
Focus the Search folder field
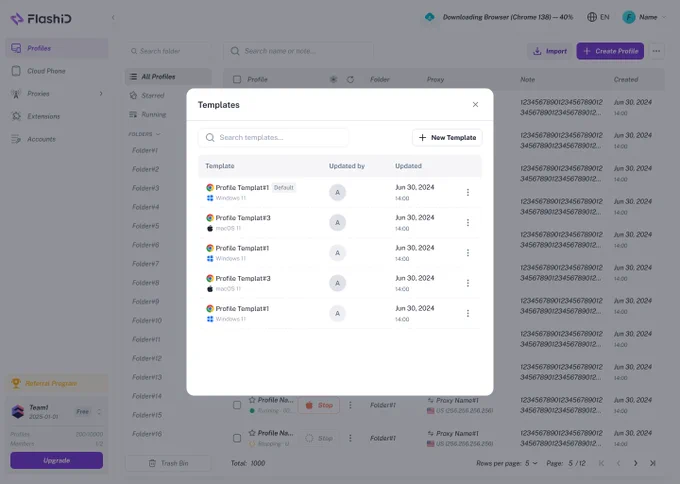pyautogui.click(x=168, y=51)
